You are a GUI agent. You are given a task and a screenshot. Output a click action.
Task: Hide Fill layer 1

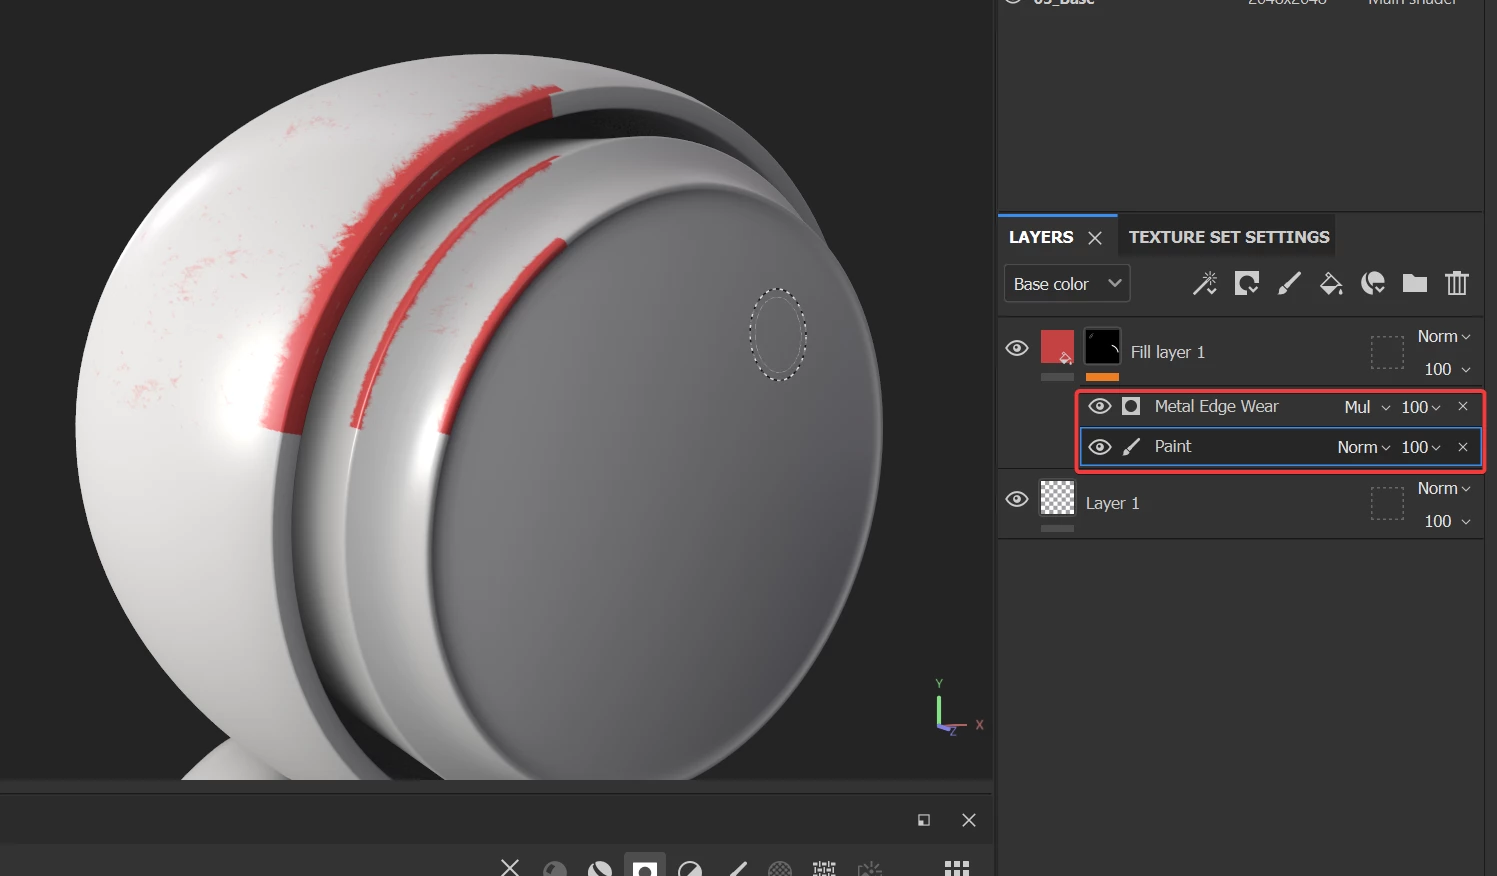[1017, 348]
